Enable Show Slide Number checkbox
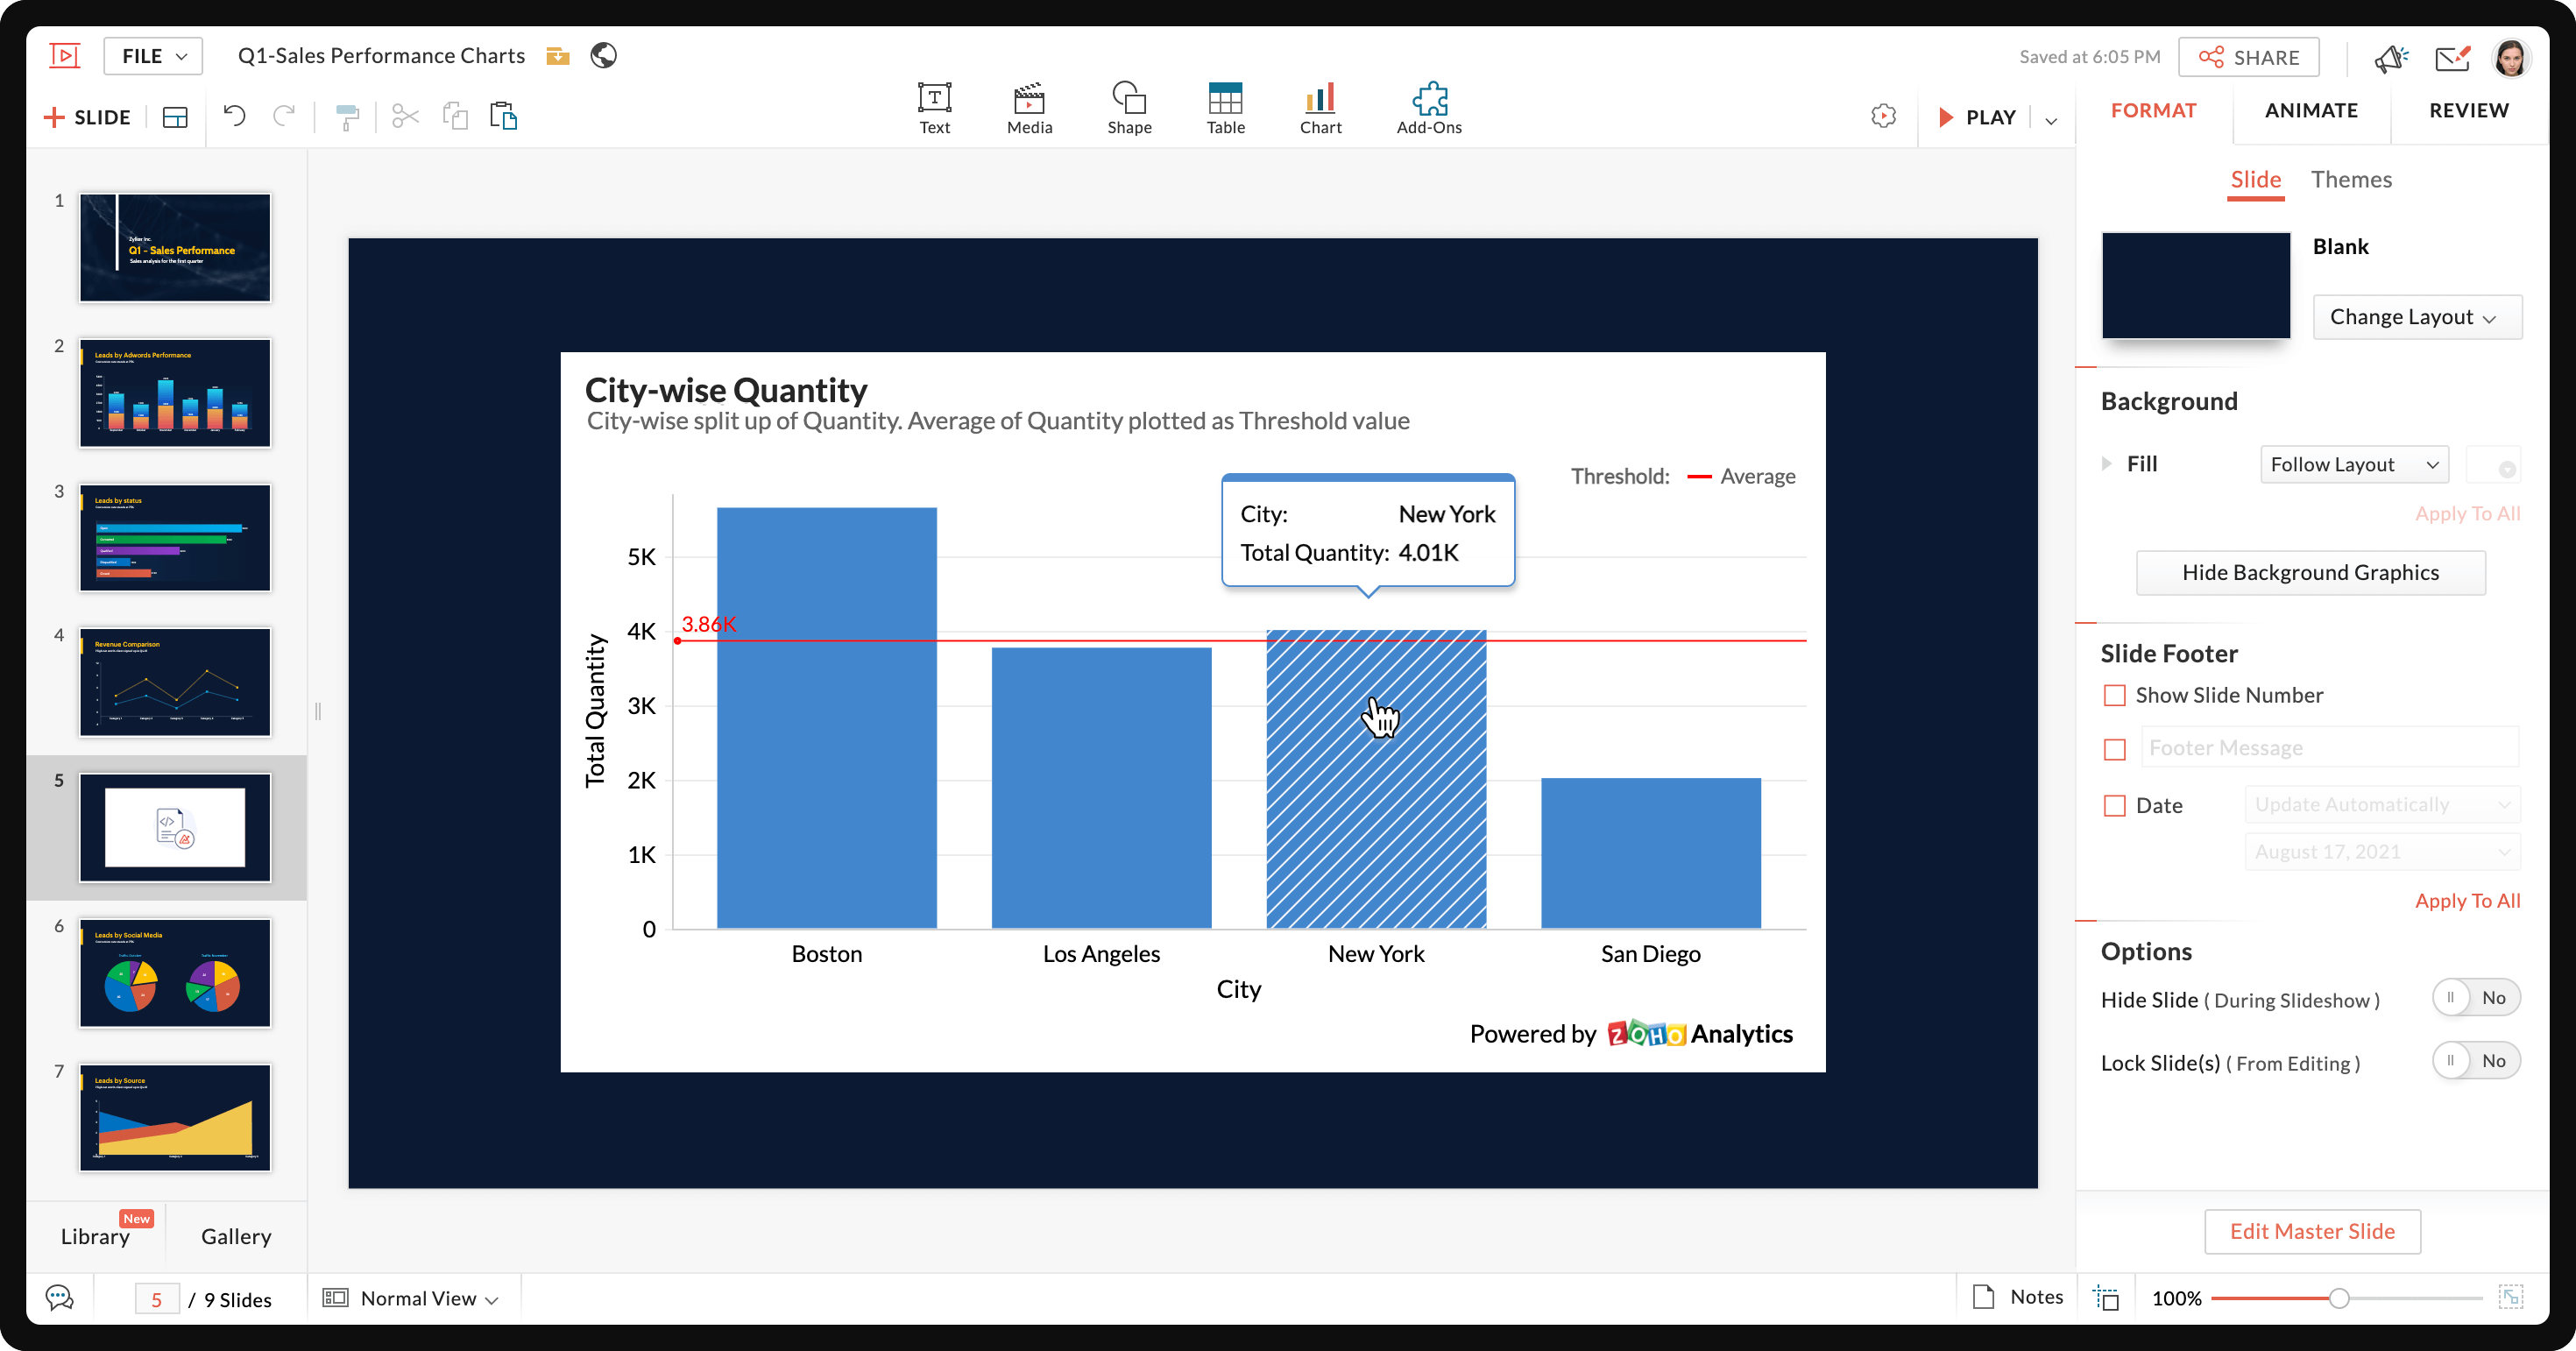The height and width of the screenshot is (1351, 2576). tap(2114, 695)
